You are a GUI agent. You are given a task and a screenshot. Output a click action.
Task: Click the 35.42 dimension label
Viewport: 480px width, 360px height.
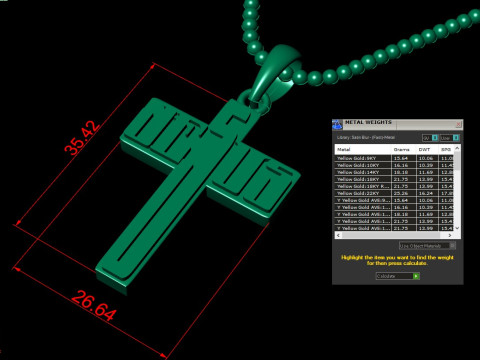tap(82, 138)
